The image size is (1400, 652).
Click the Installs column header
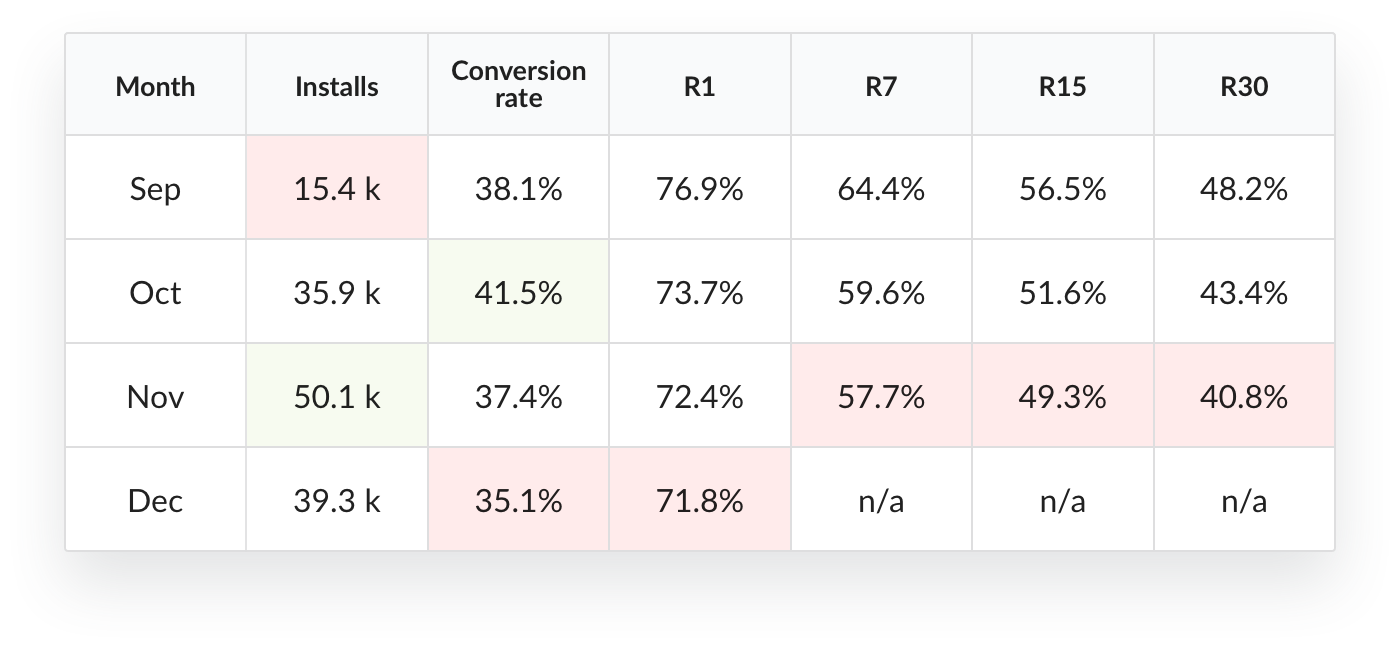pyautogui.click(x=337, y=86)
